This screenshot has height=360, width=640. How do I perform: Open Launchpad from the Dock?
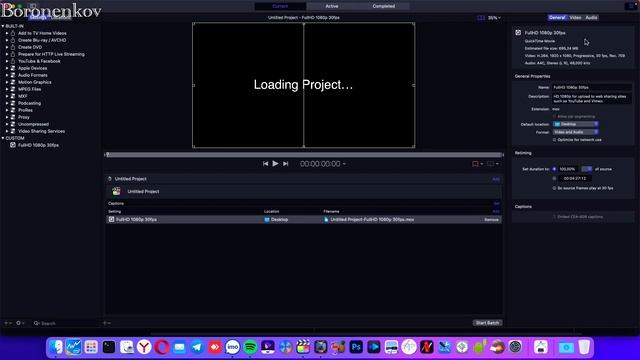pos(91,347)
